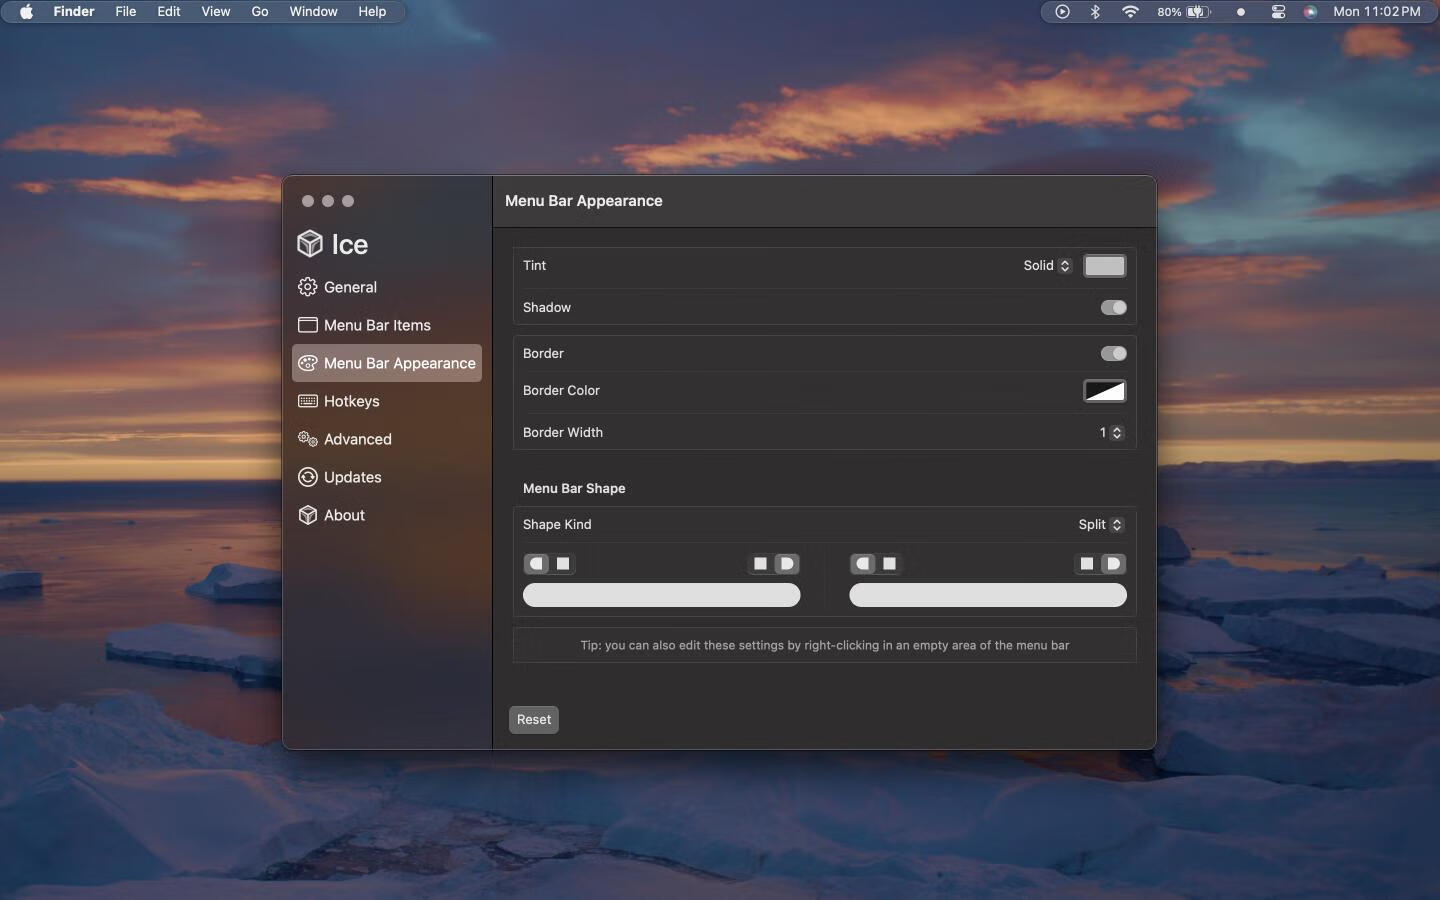
Task: Click the keyboard icon for Hotkeys
Action: coord(308,401)
